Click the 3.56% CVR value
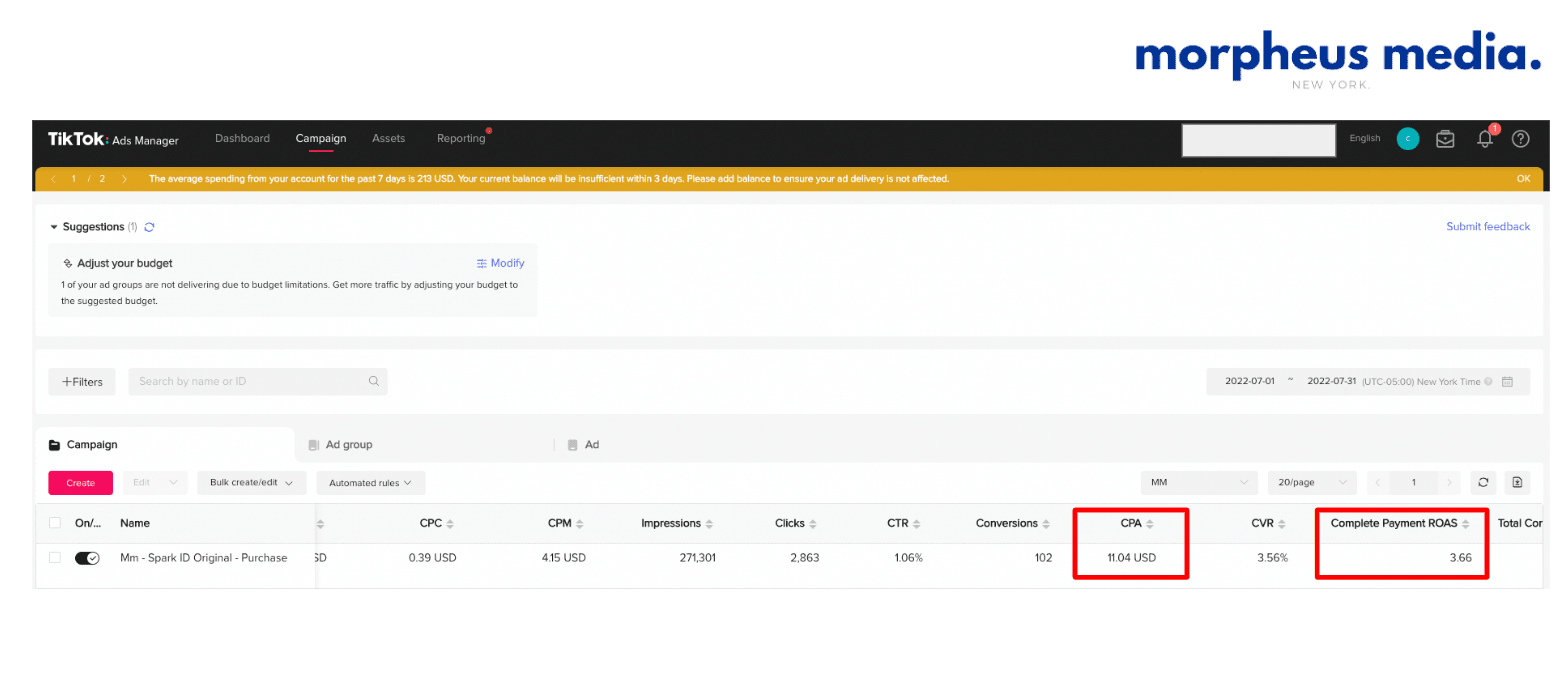This screenshot has width=1567, height=676. click(1272, 558)
